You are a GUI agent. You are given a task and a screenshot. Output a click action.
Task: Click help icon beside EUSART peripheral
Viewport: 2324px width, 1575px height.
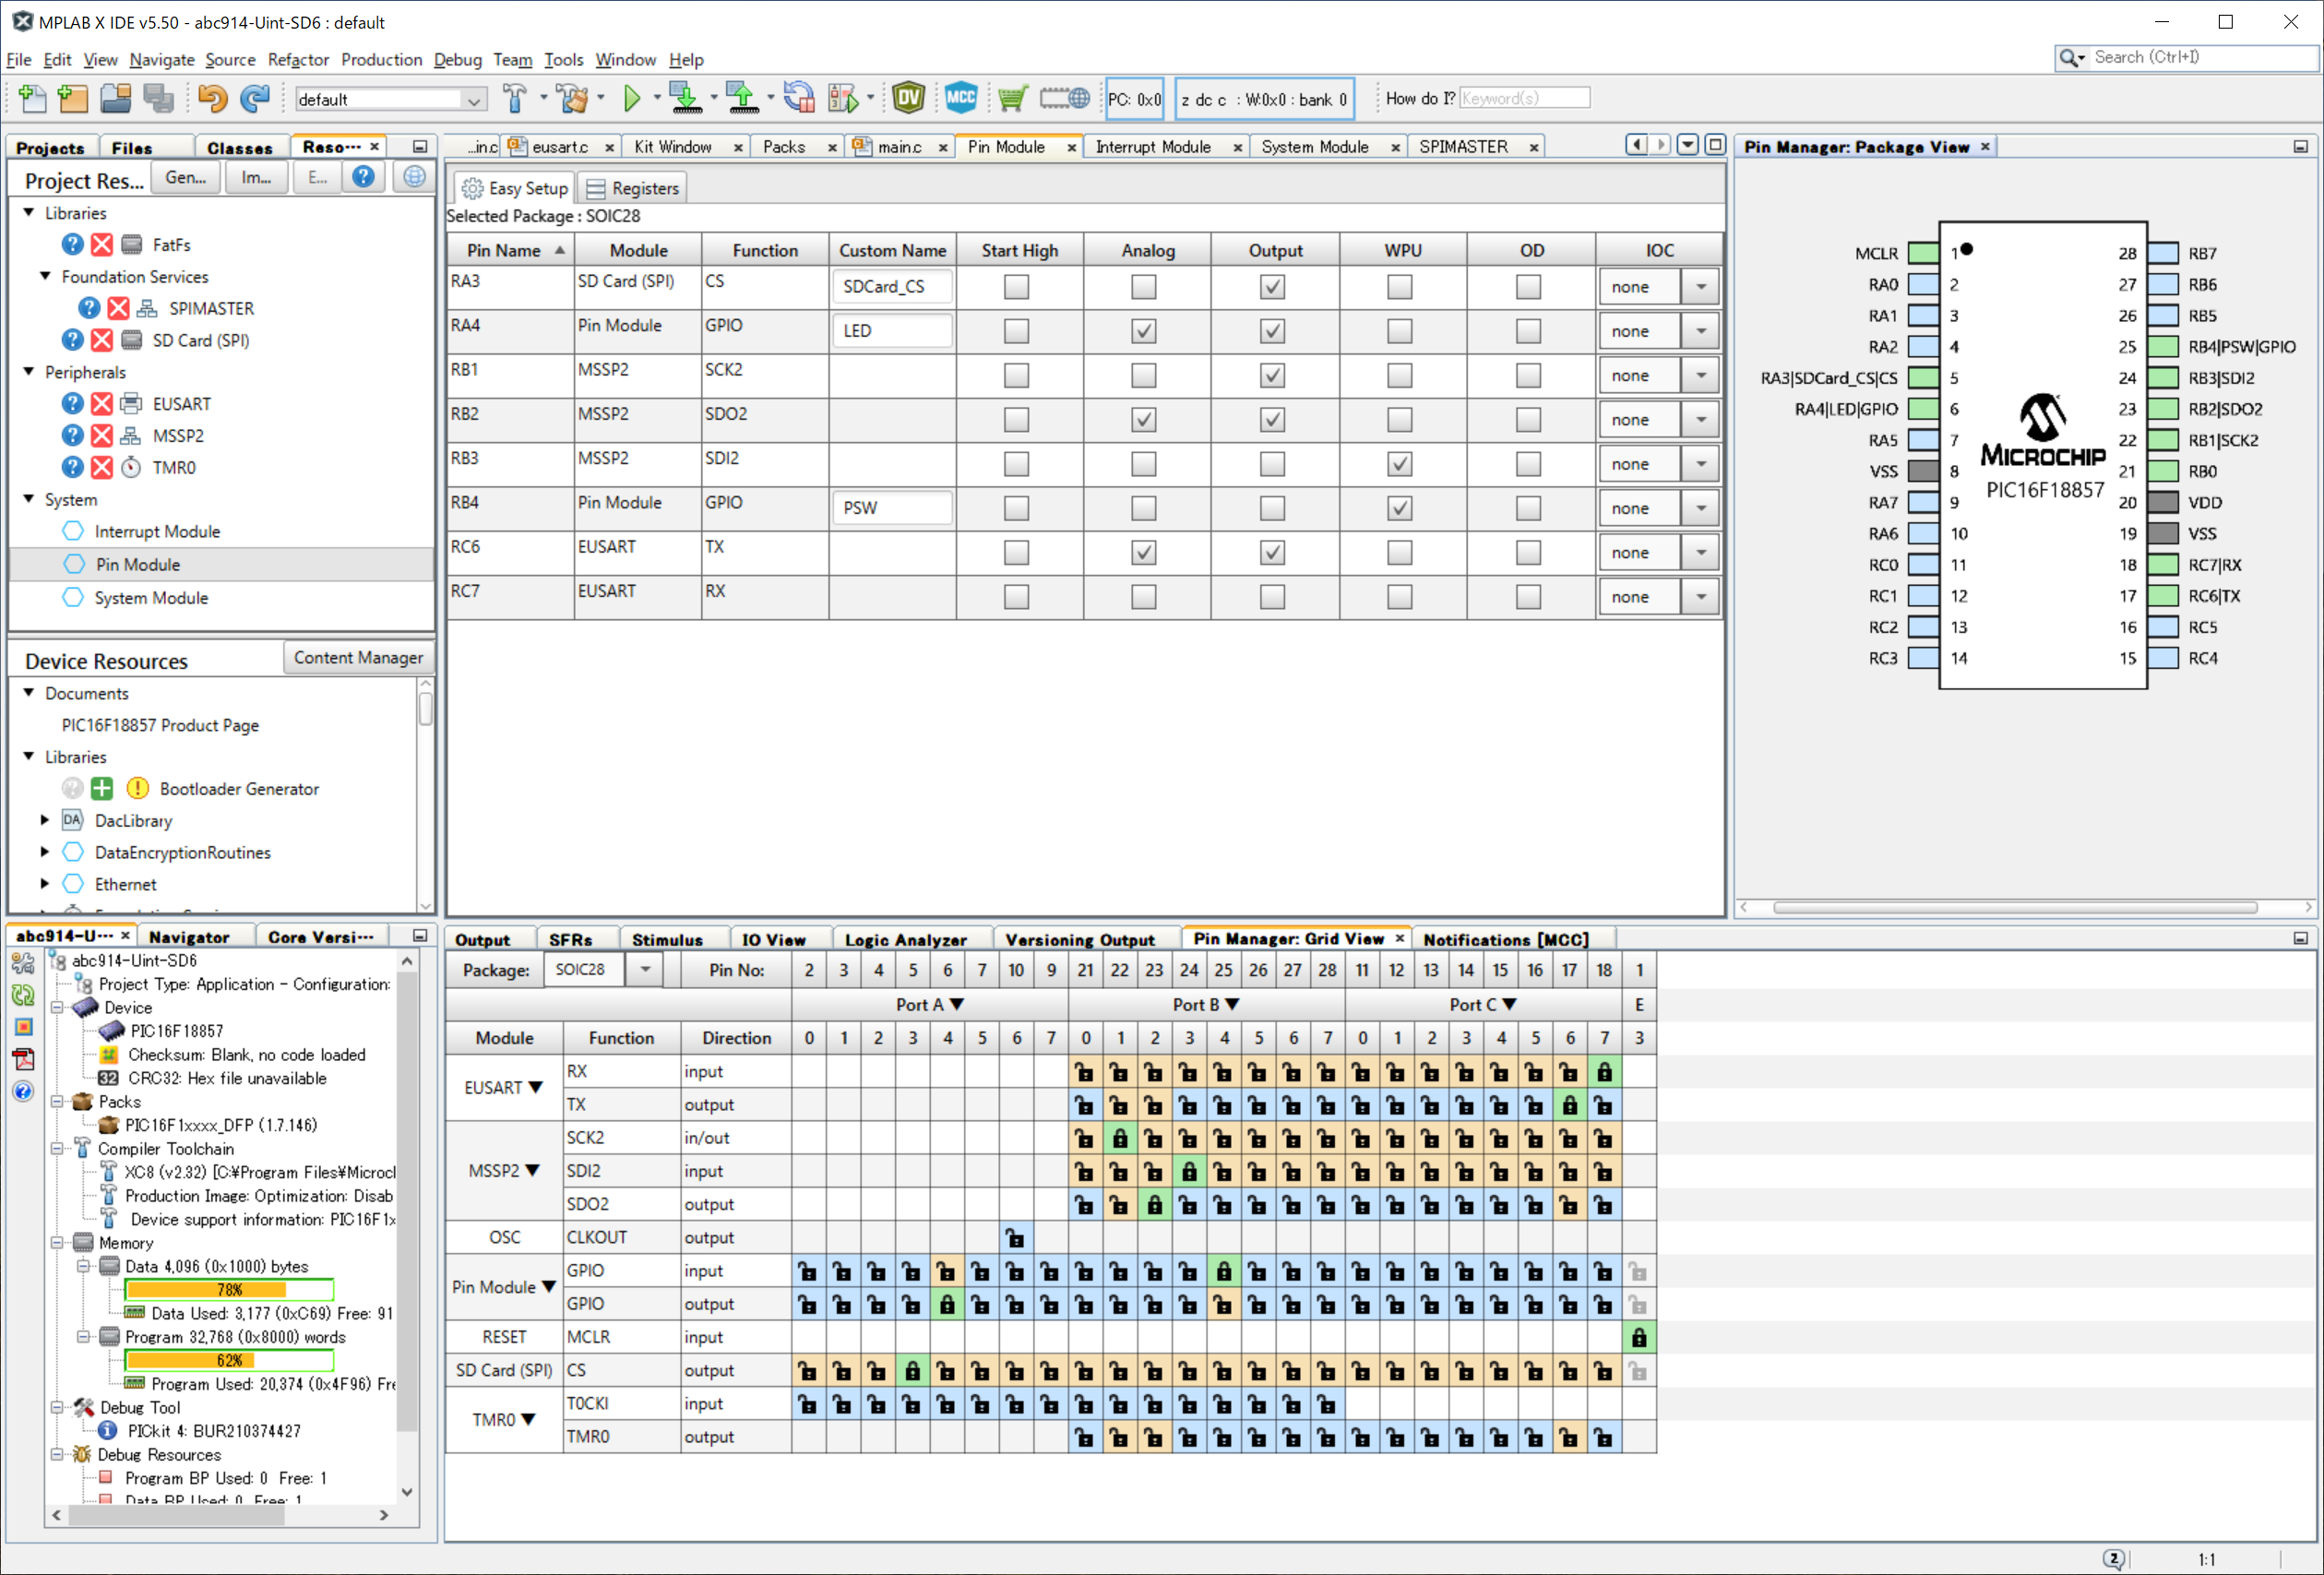tap(72, 403)
